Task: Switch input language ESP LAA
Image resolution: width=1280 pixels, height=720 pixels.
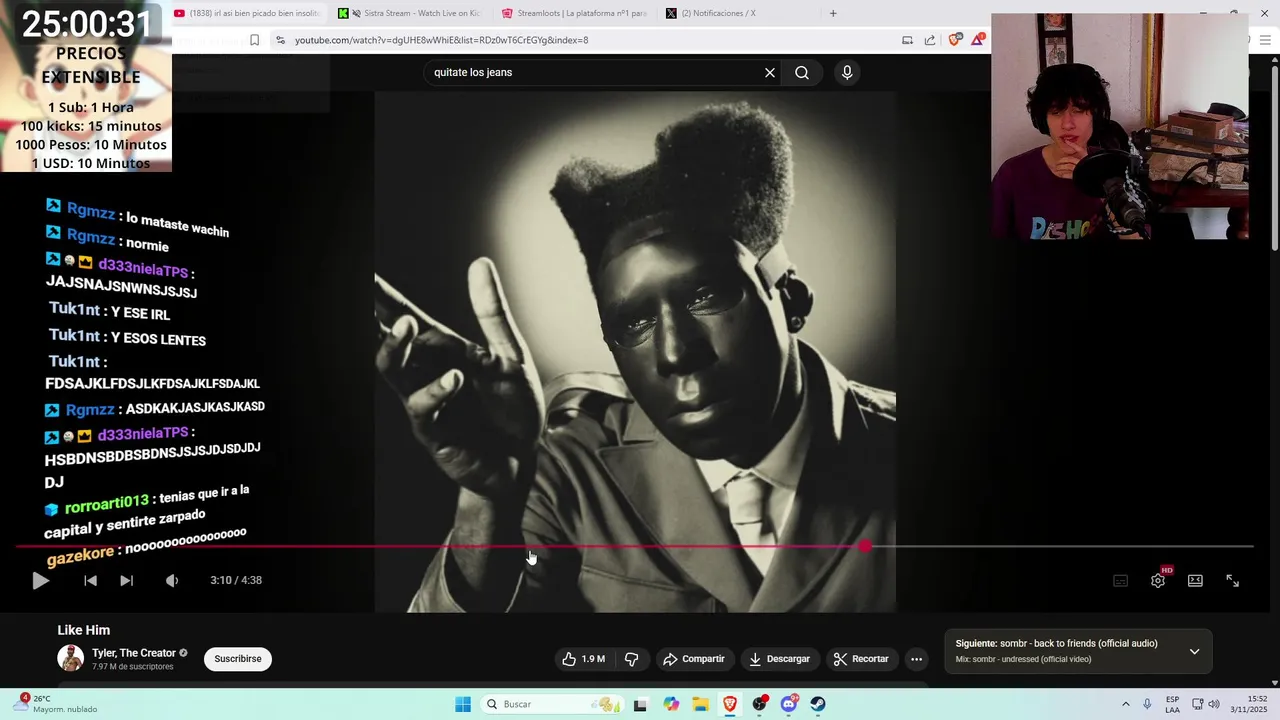Action: [x=1172, y=704]
